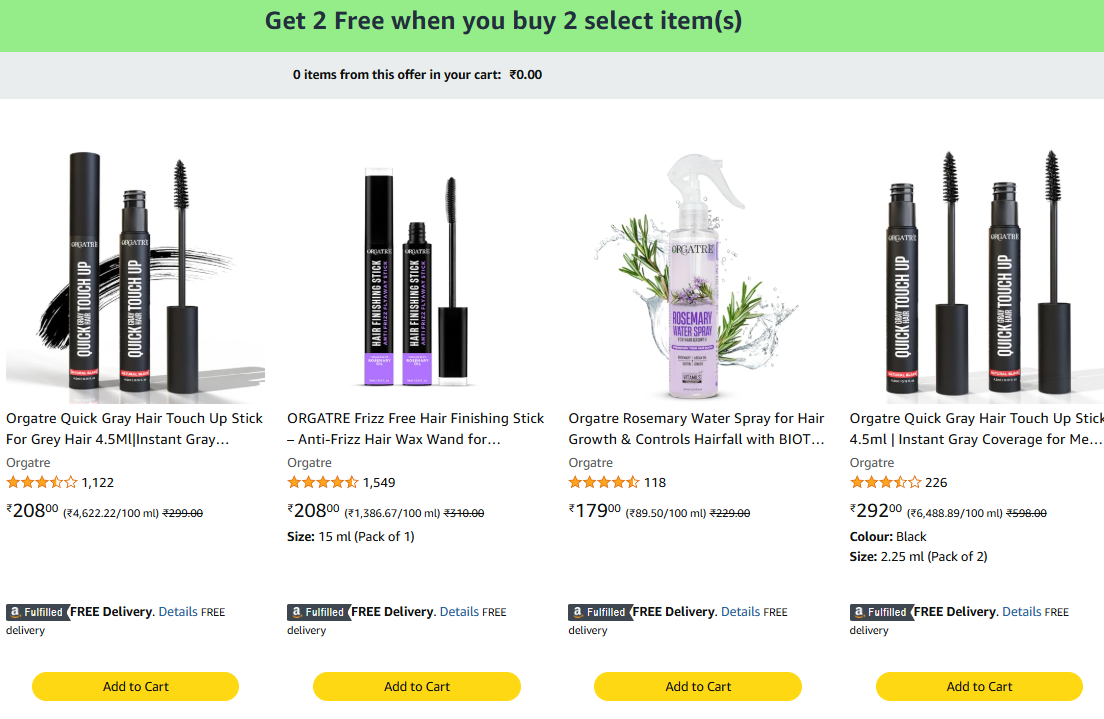The width and height of the screenshot is (1104, 719).
Task: Click the Fulfilled badge under Hair Finishing Stick
Action: pyautogui.click(x=318, y=612)
